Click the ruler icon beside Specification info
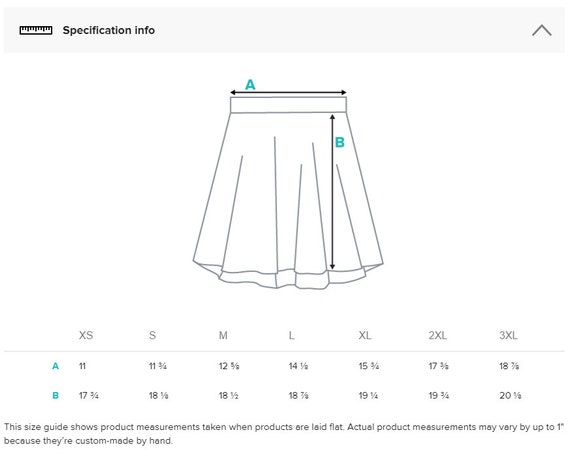570x460 pixels. tap(36, 30)
